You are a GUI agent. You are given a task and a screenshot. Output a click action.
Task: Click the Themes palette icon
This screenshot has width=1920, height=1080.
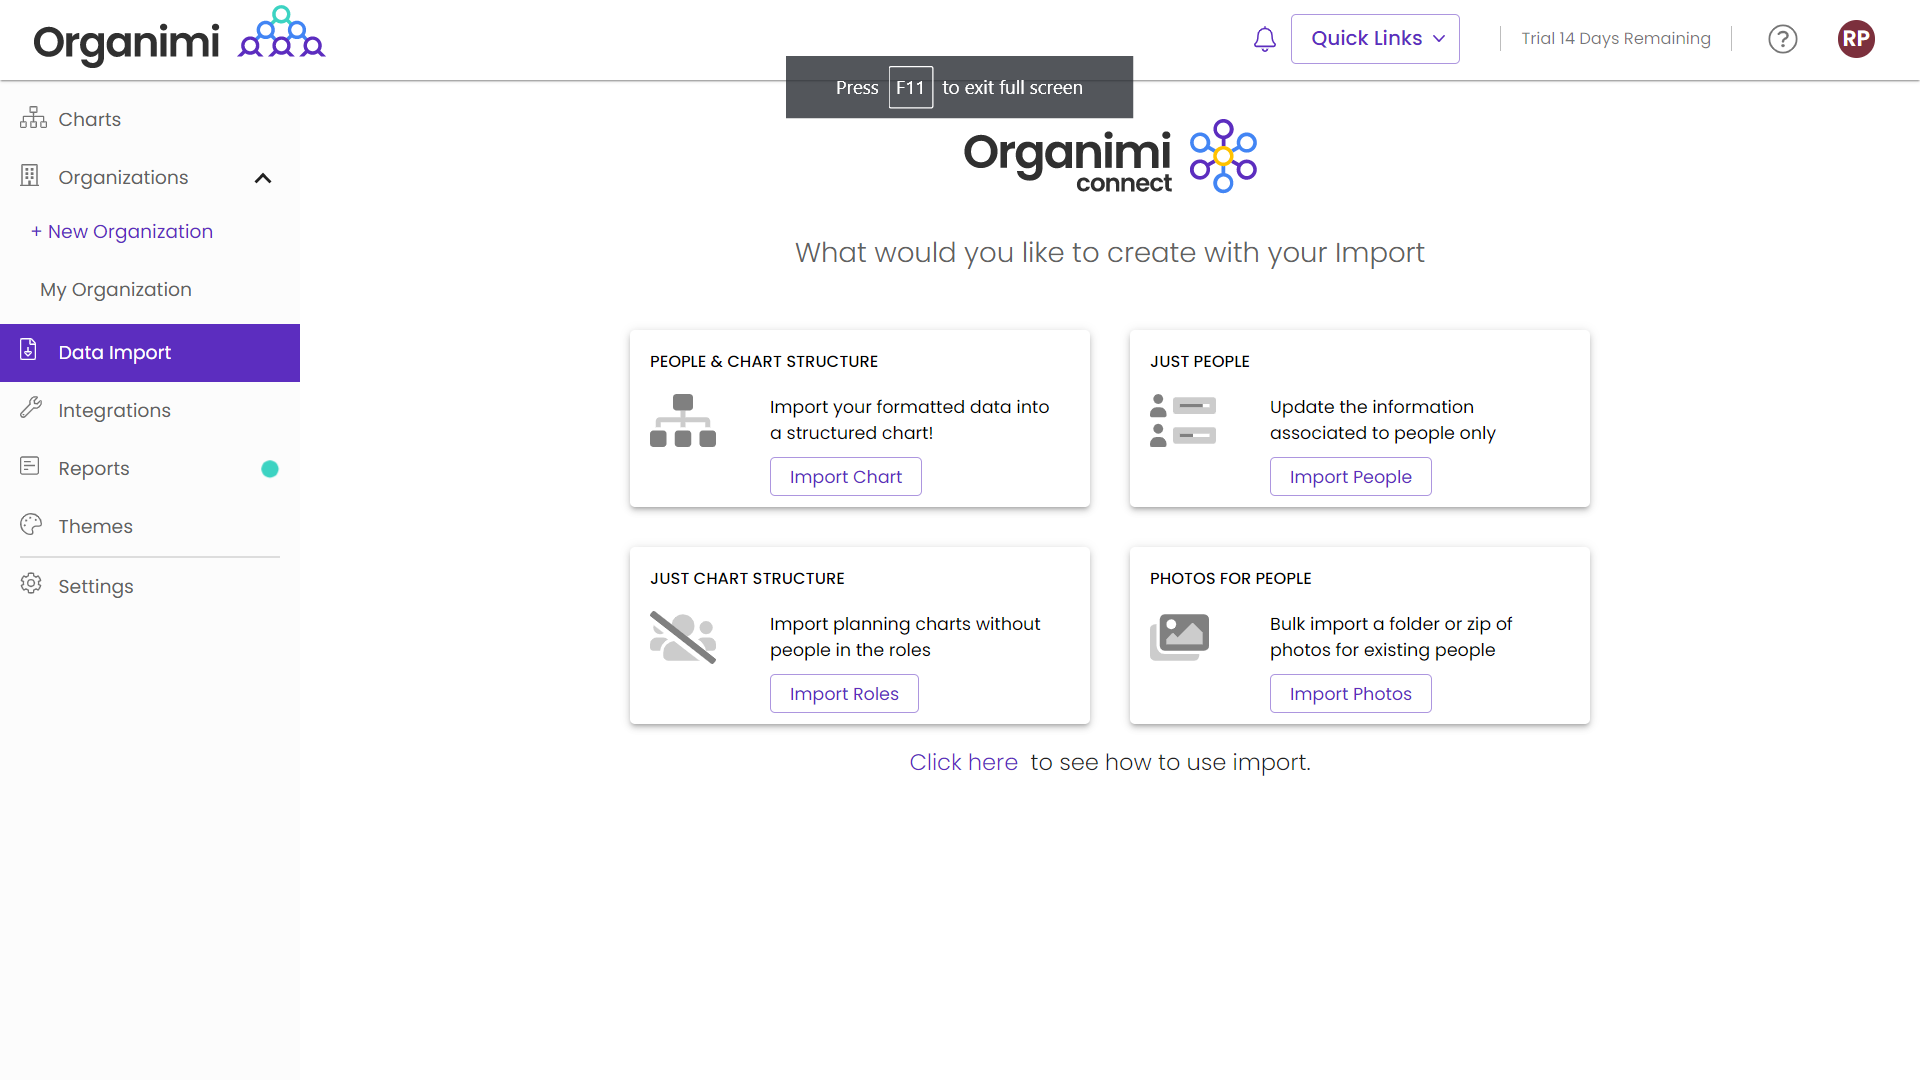tap(31, 524)
